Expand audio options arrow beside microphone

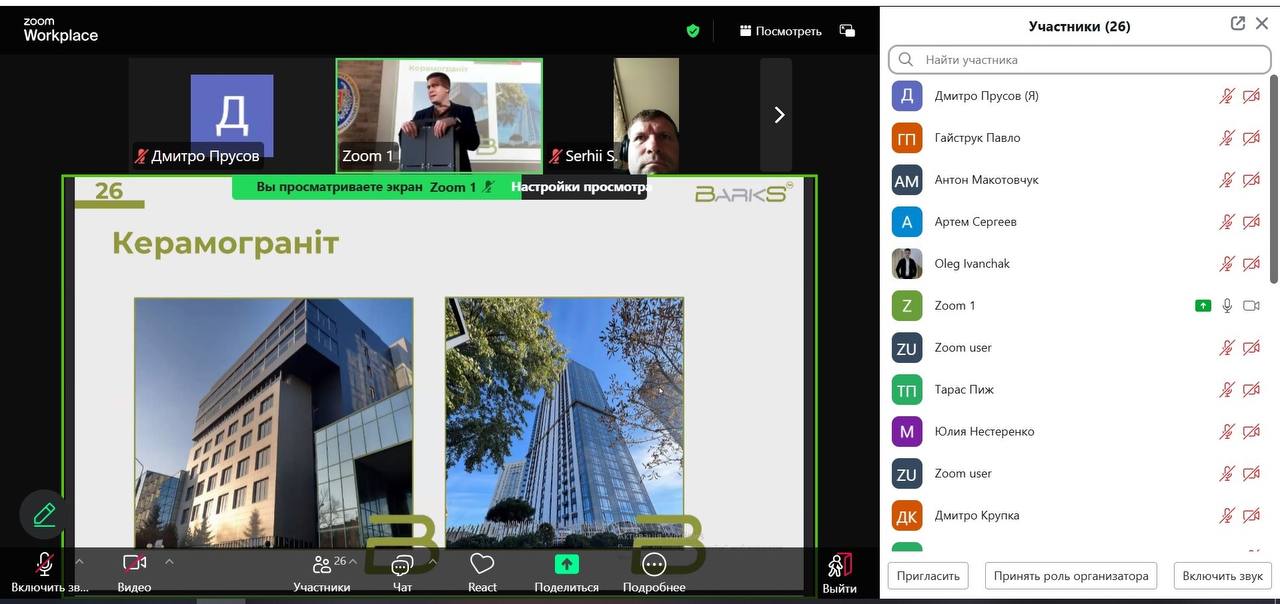(80, 561)
